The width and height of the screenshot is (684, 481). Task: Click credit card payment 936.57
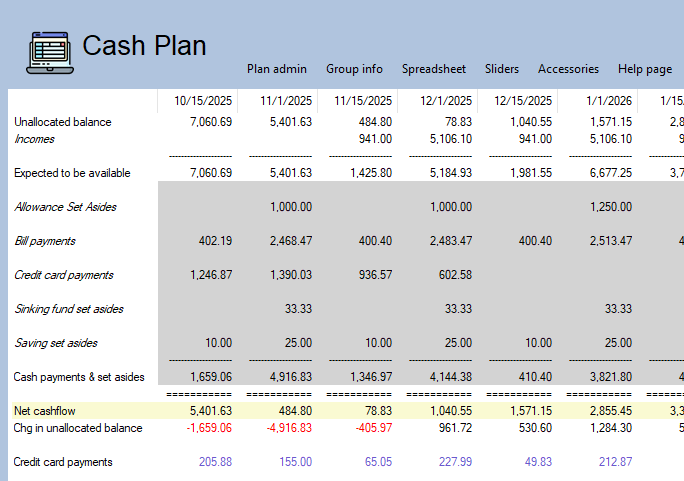pos(375,275)
